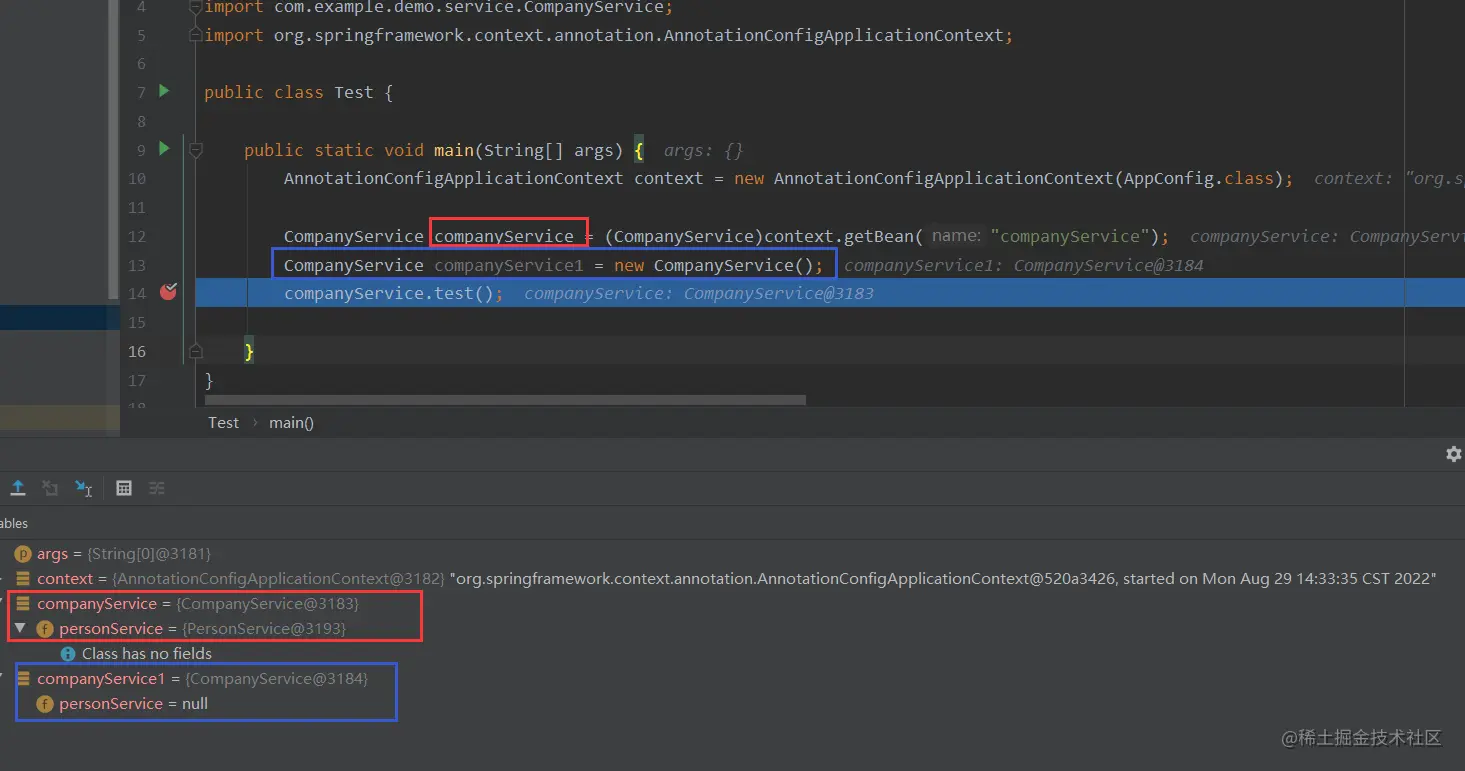Click the Trace Current Stream Chain icon
Image resolution: width=1465 pixels, height=771 pixels.
click(157, 488)
